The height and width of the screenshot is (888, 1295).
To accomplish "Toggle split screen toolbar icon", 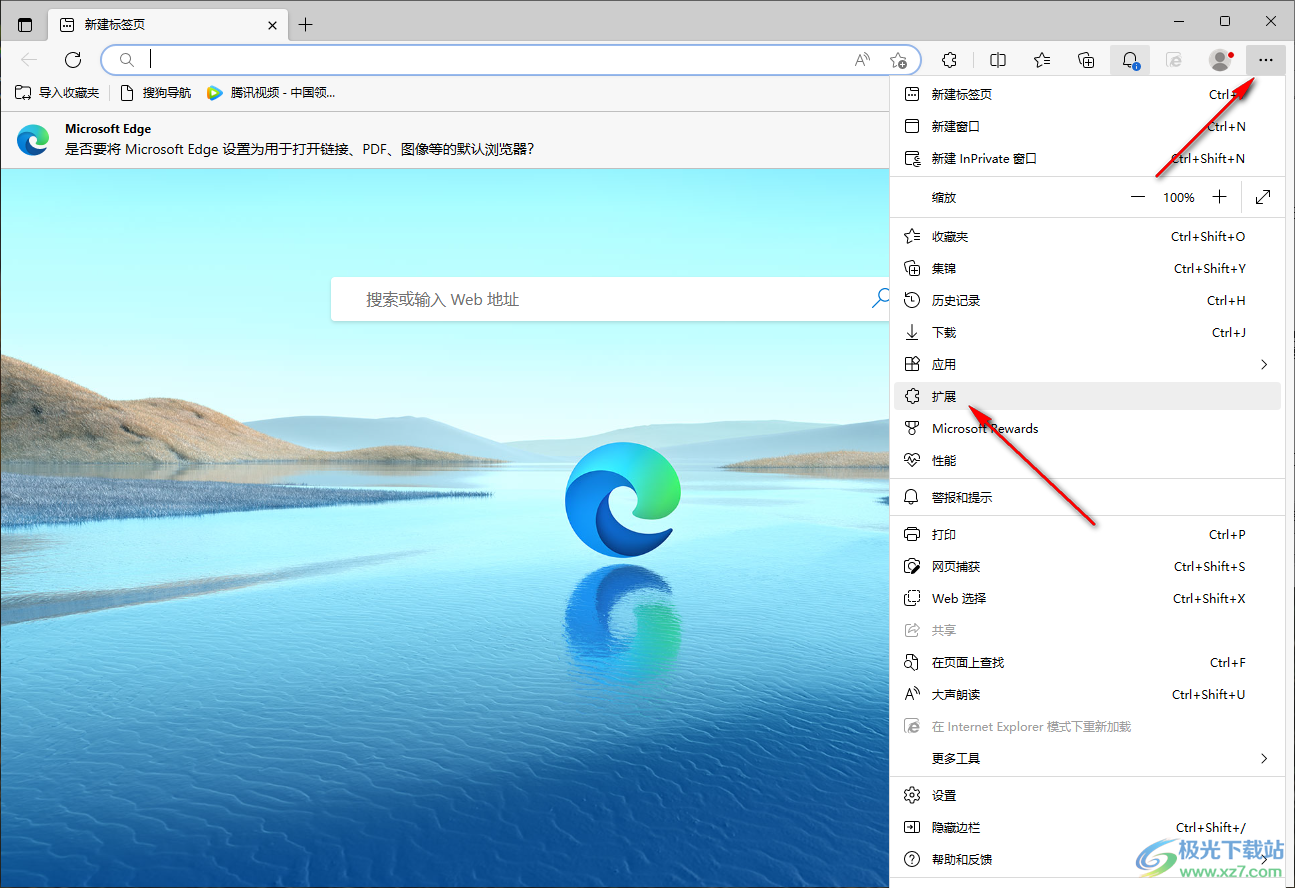I will click(998, 60).
